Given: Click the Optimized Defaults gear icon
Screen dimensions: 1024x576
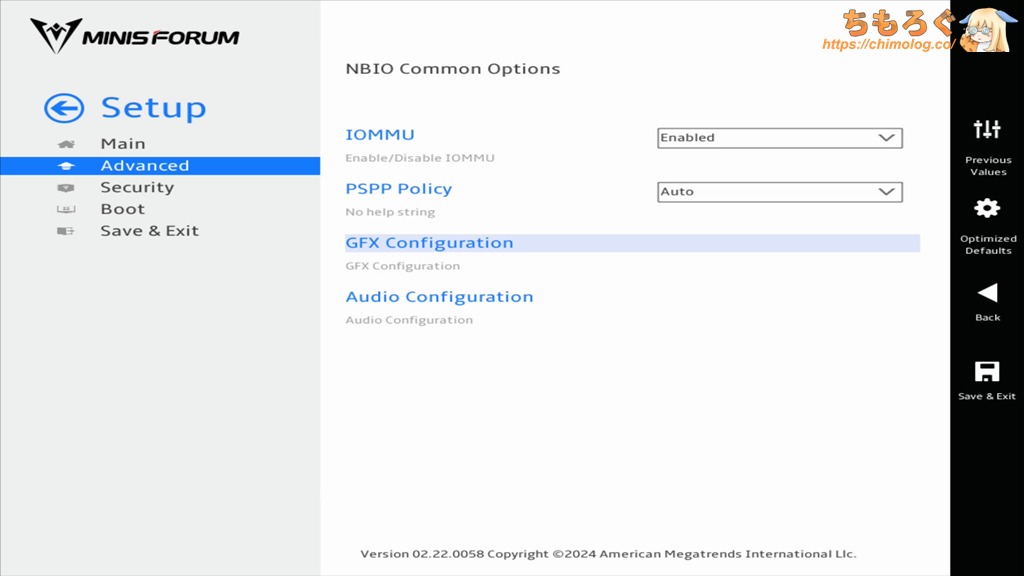Looking at the screenshot, I should click(x=987, y=208).
